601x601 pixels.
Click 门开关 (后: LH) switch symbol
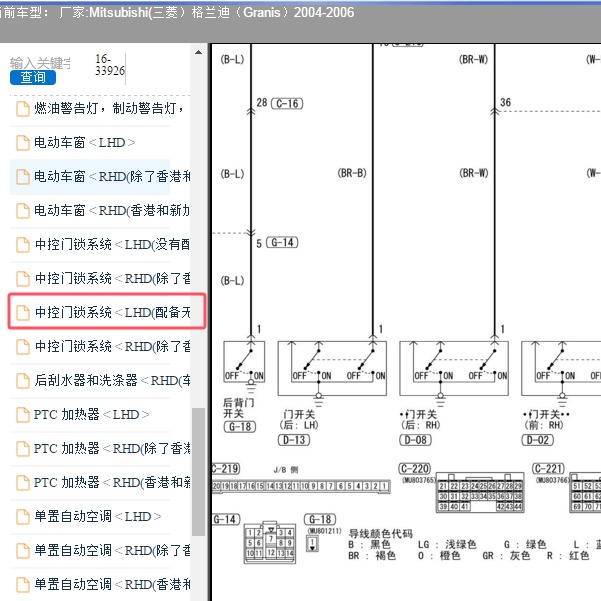(332, 368)
